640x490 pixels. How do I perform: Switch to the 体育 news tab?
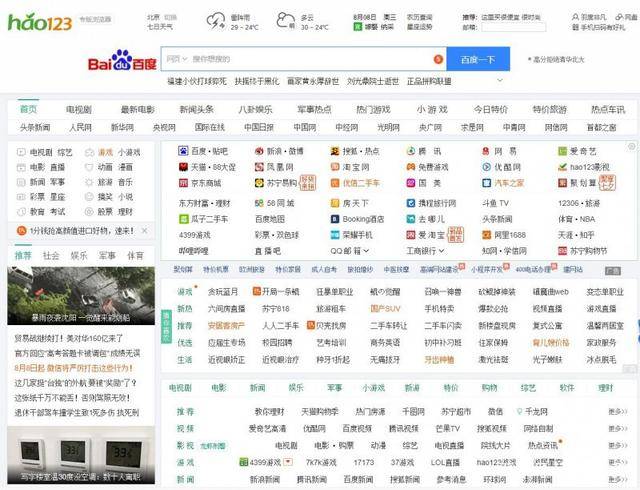[135, 256]
